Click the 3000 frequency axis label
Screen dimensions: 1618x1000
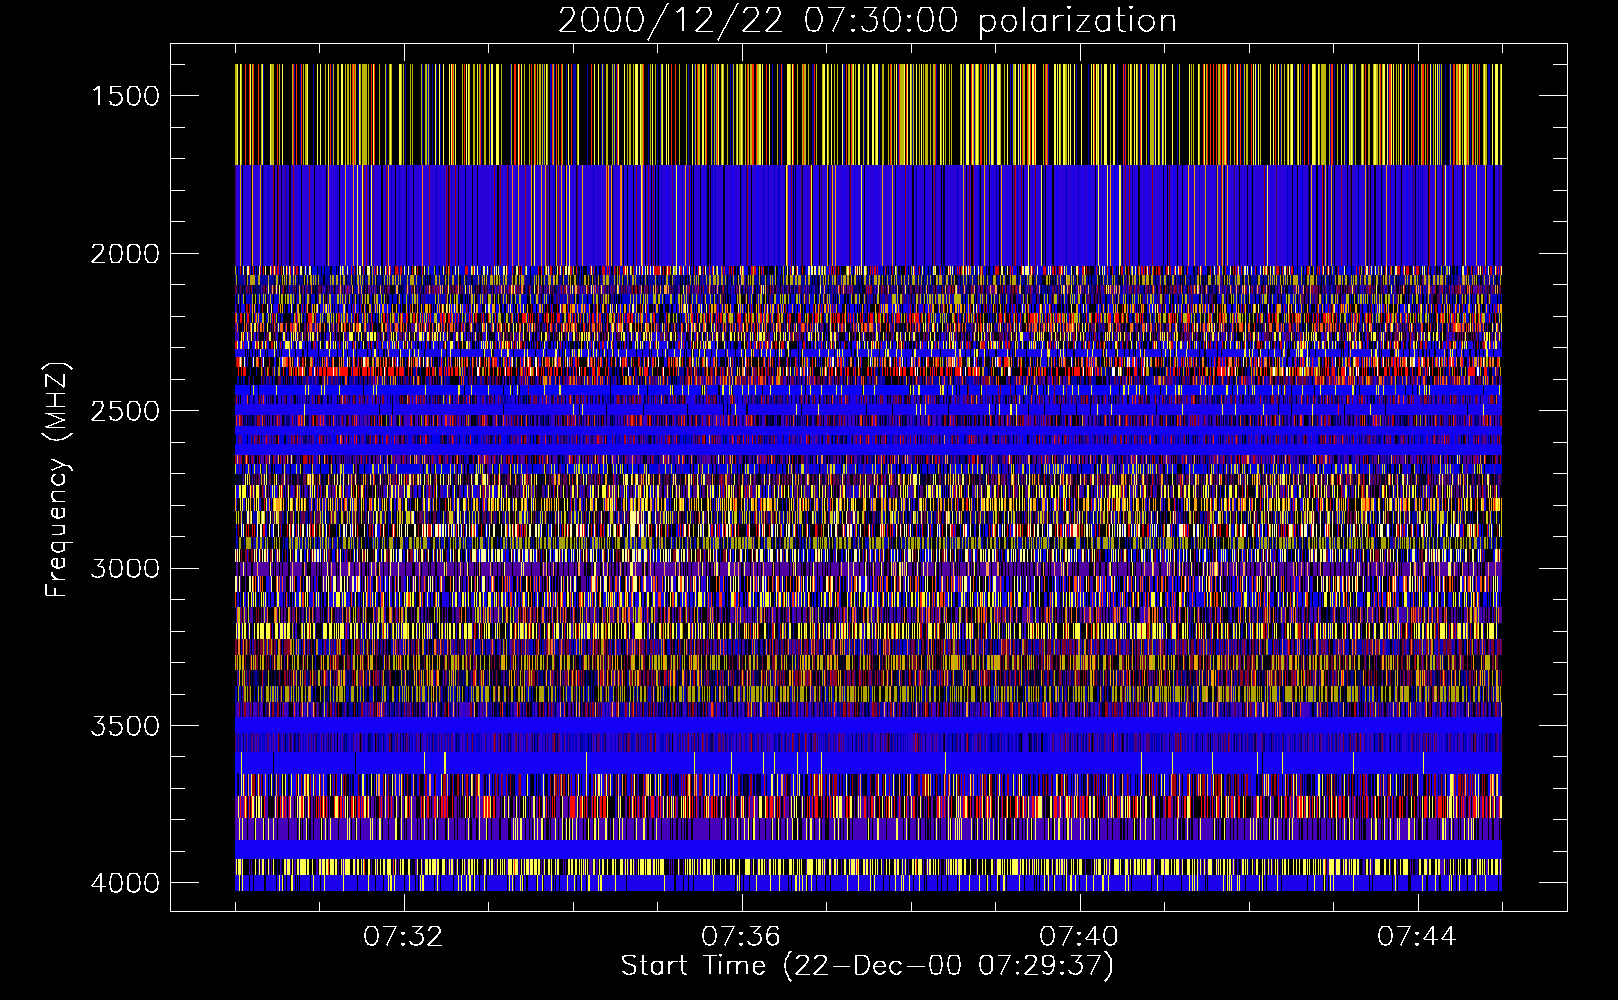(125, 569)
